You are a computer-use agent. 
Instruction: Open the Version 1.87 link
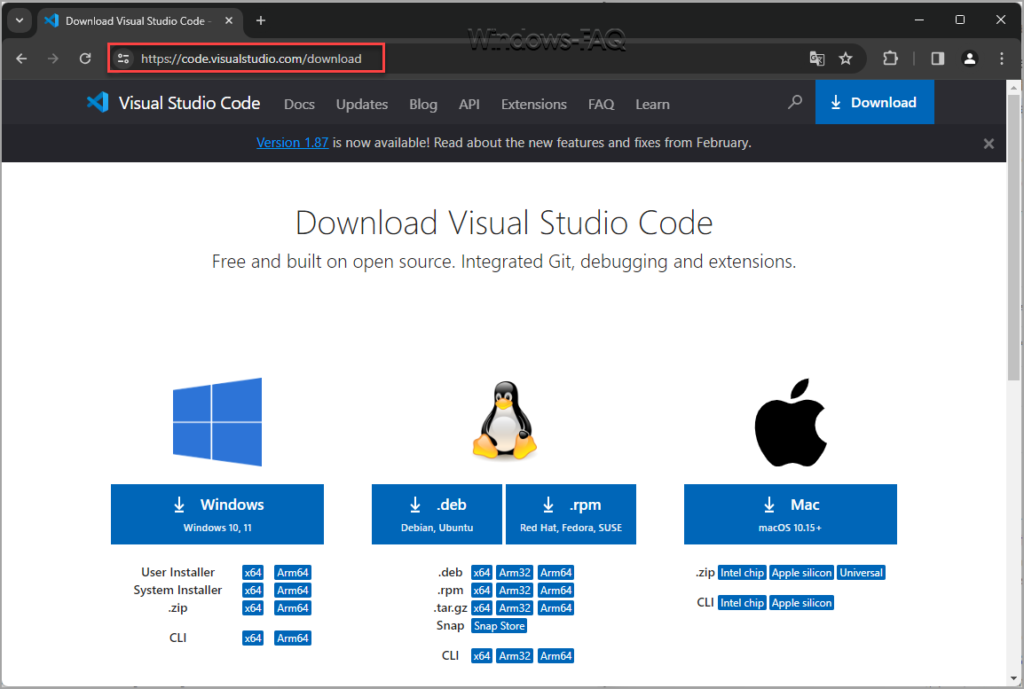pos(292,142)
